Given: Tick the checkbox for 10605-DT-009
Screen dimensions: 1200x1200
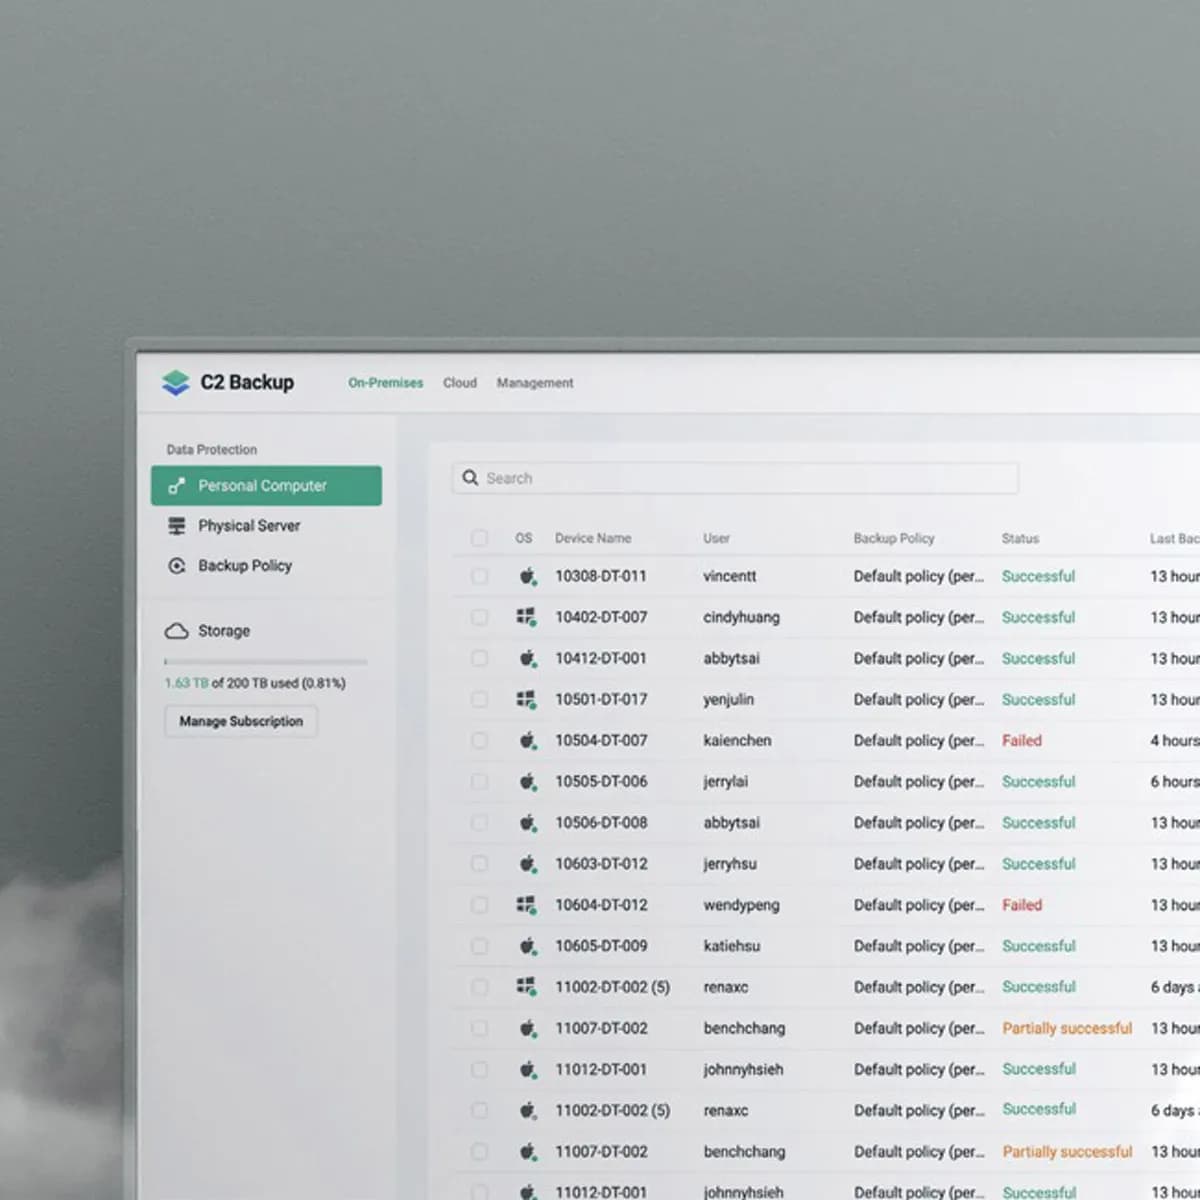Looking at the screenshot, I should 480,946.
